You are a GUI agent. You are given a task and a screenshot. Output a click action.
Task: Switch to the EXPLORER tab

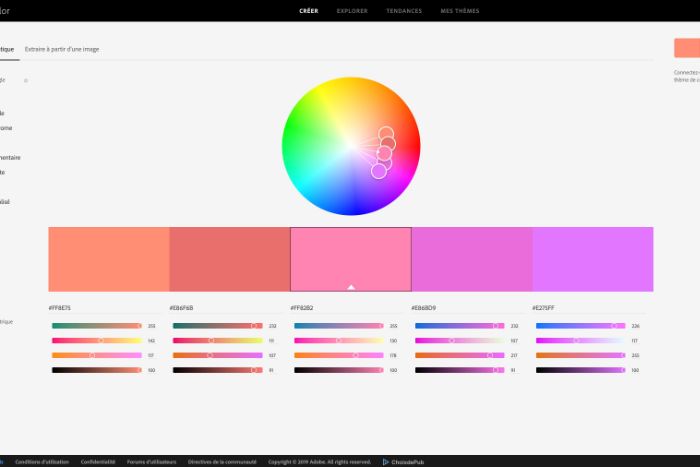click(351, 11)
